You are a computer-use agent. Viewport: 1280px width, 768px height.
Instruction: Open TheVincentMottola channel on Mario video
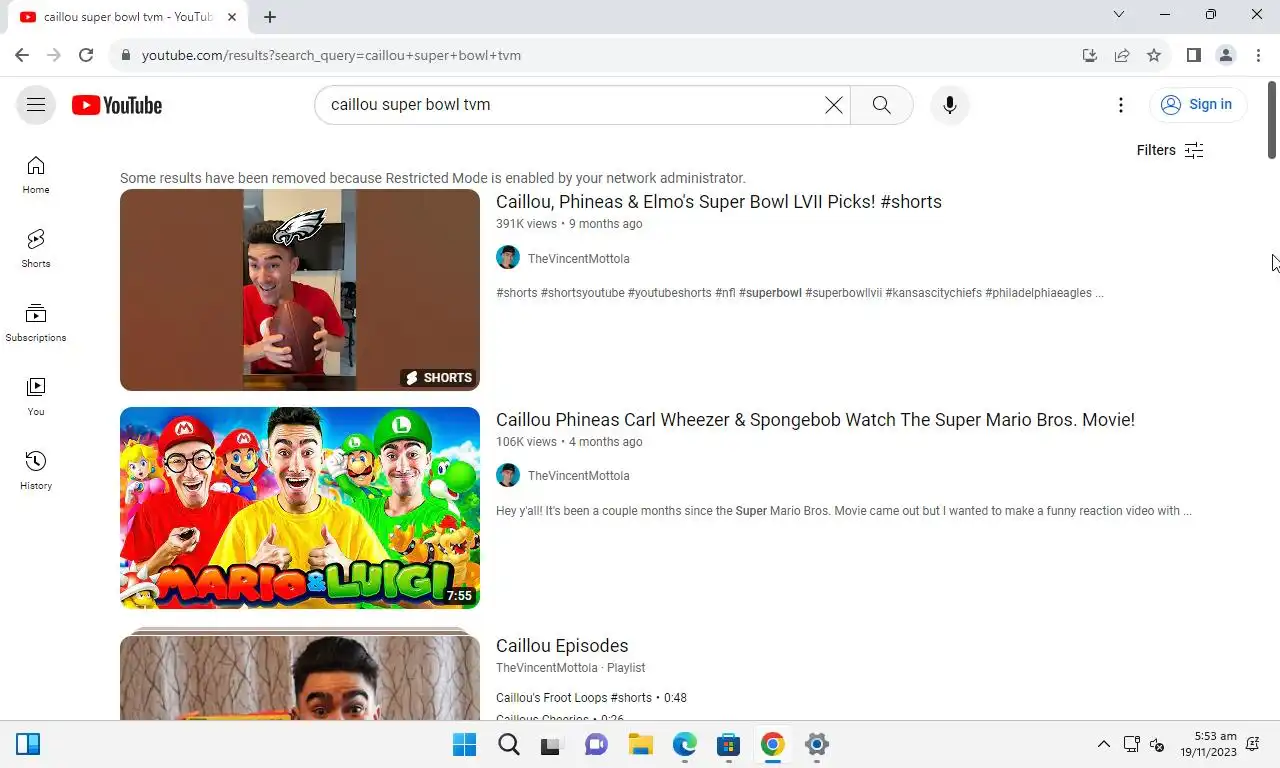point(578,476)
